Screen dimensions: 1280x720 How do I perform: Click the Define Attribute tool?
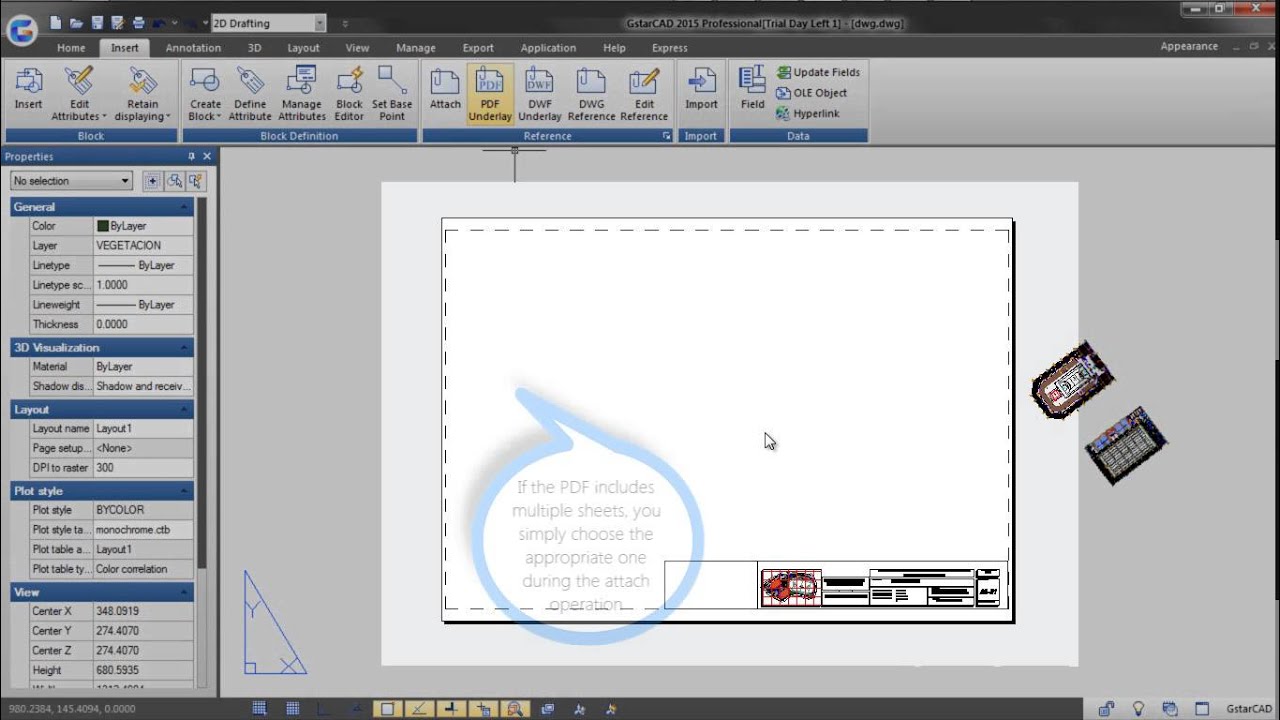coord(250,94)
